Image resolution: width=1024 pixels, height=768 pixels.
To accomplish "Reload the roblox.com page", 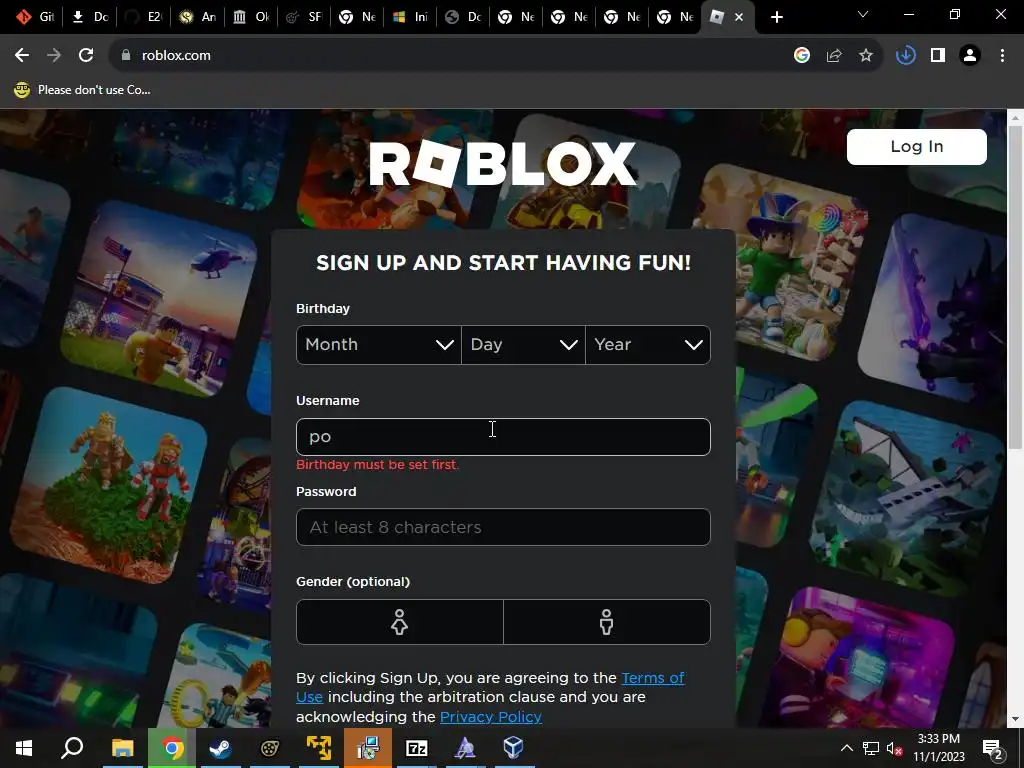I will (x=86, y=56).
